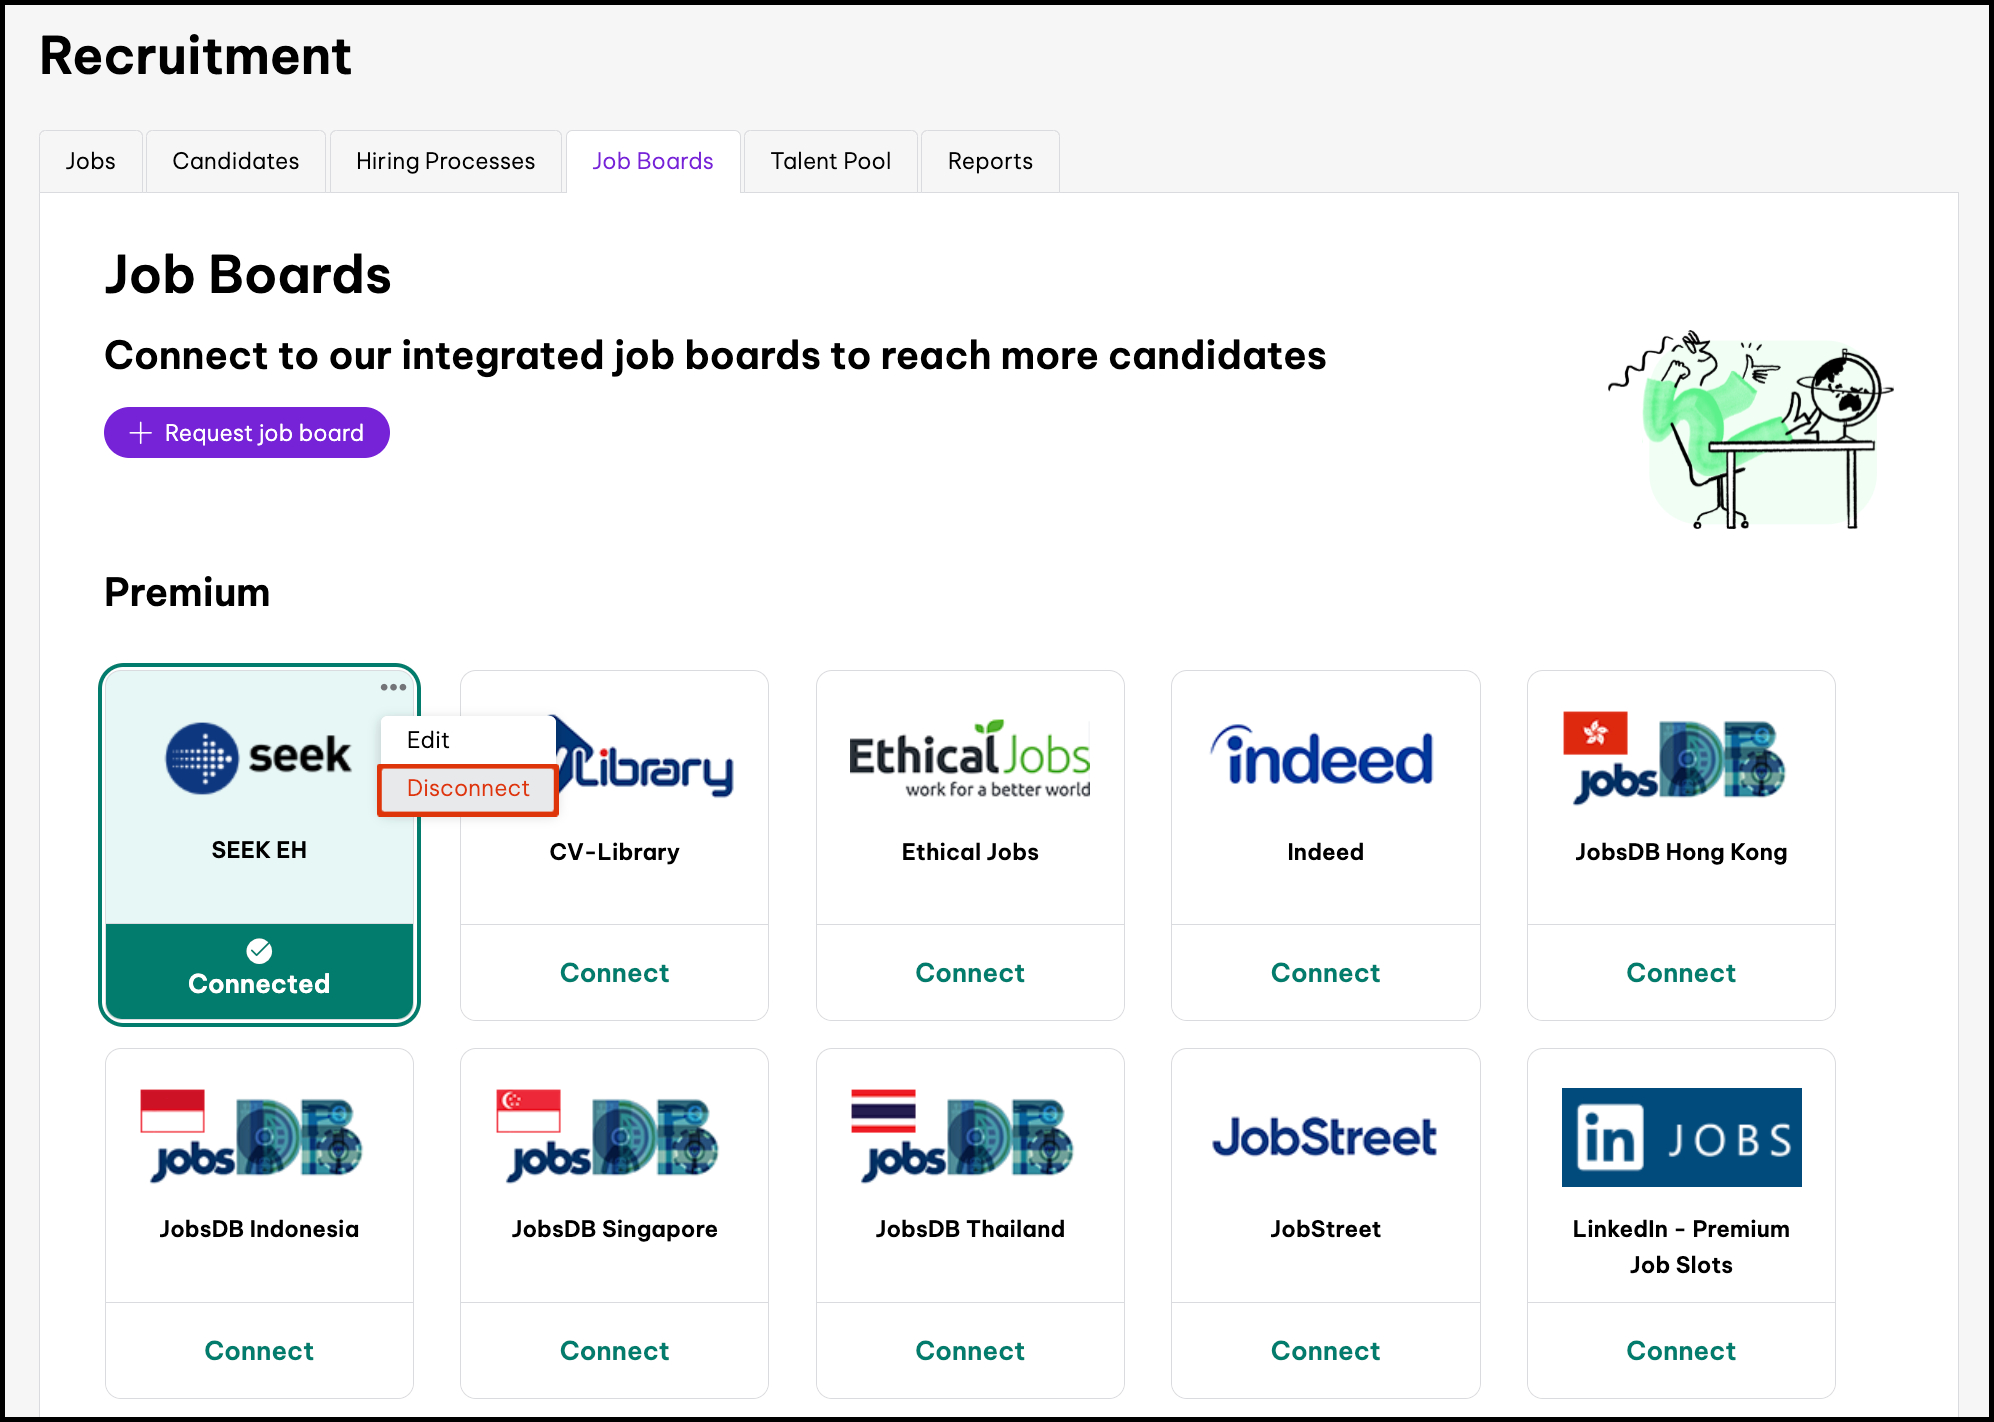Choose Disconnect from the SEEK dropdown menu
The height and width of the screenshot is (1422, 1994).
click(x=468, y=789)
